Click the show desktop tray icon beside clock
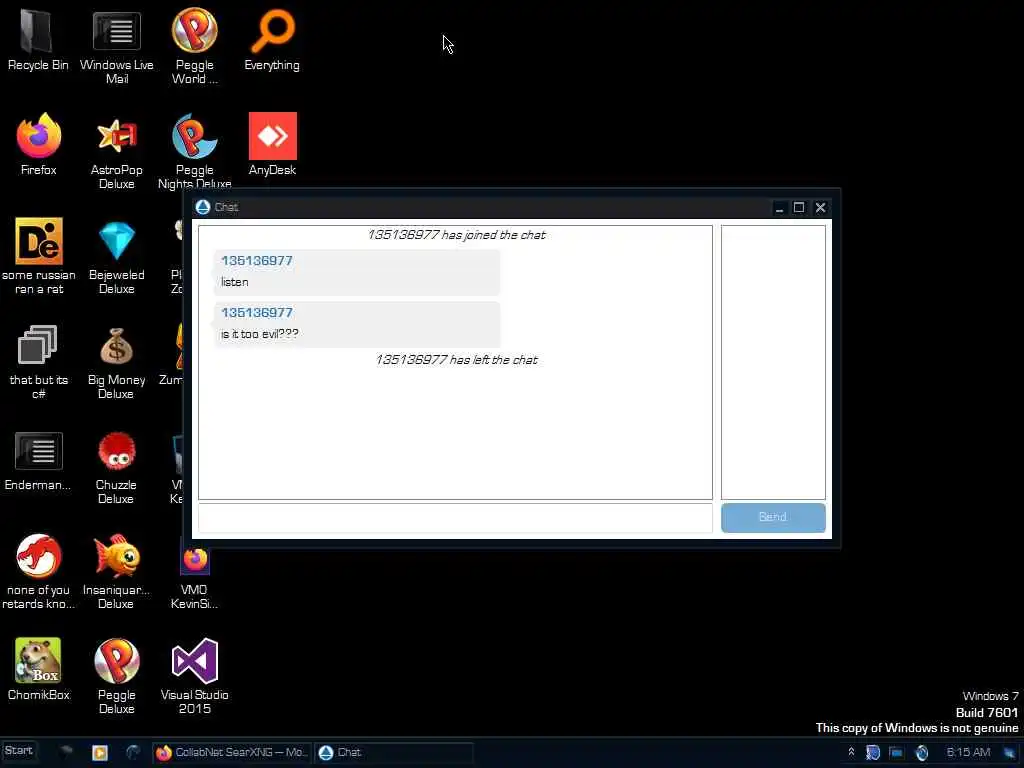 pyautogui.click(x=1010, y=753)
